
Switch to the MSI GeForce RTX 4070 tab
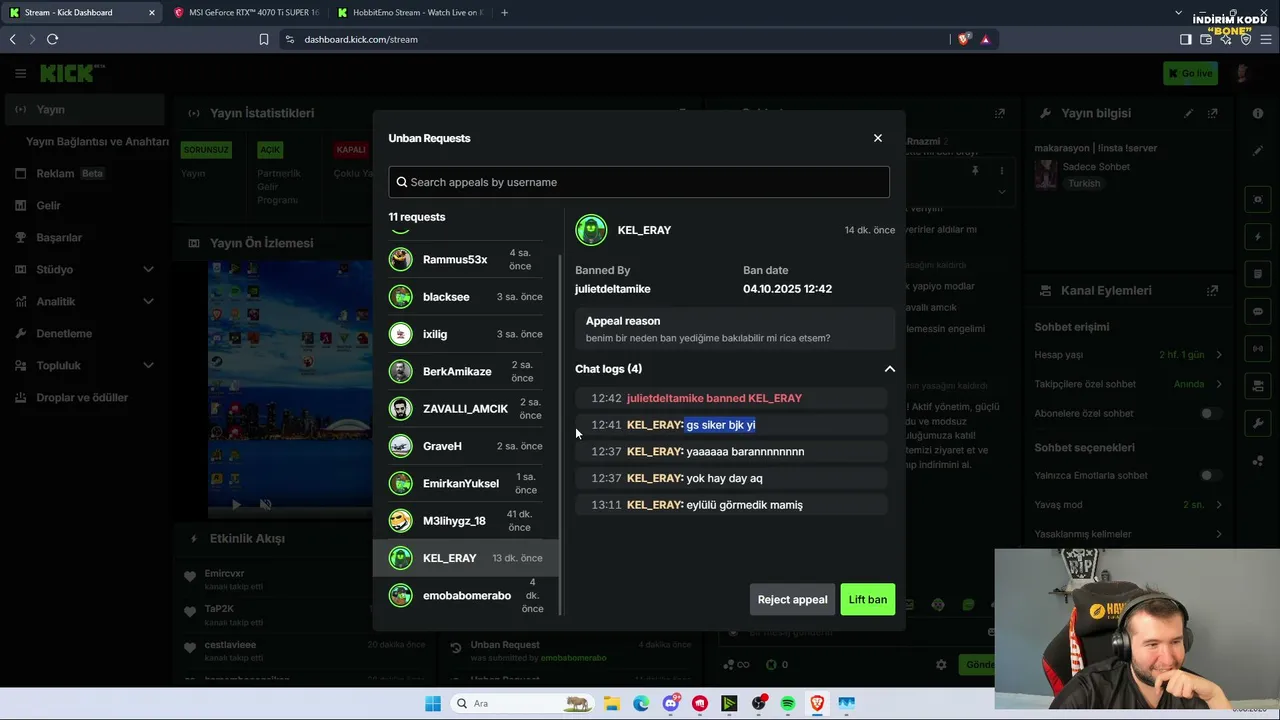(245, 13)
